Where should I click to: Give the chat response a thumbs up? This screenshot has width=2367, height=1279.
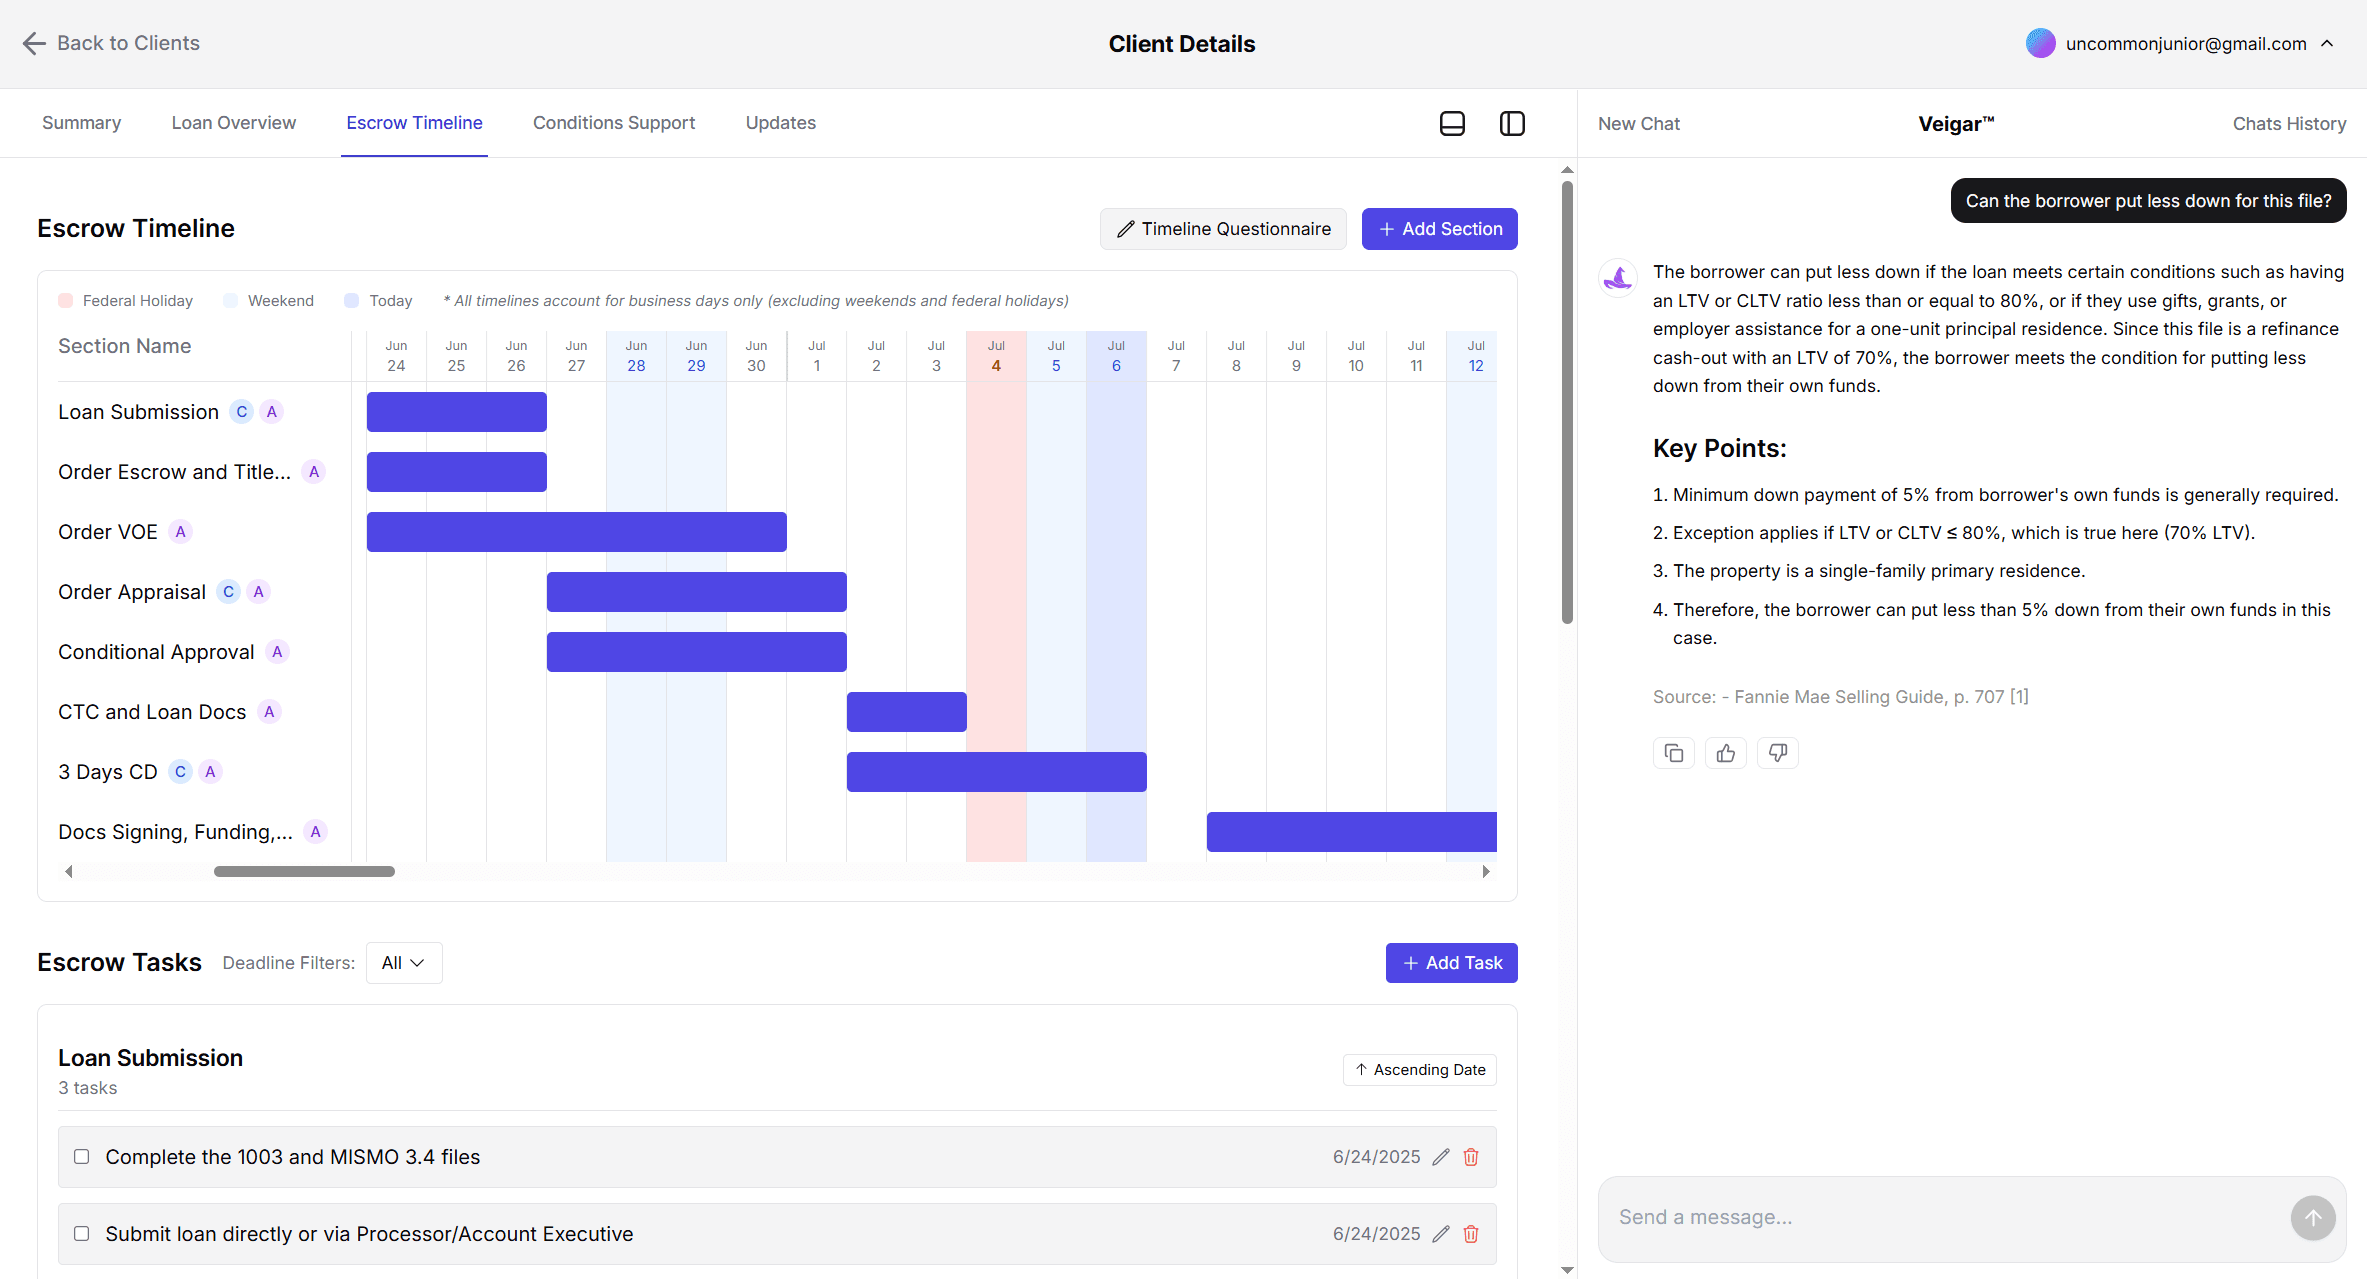[x=1726, y=753]
